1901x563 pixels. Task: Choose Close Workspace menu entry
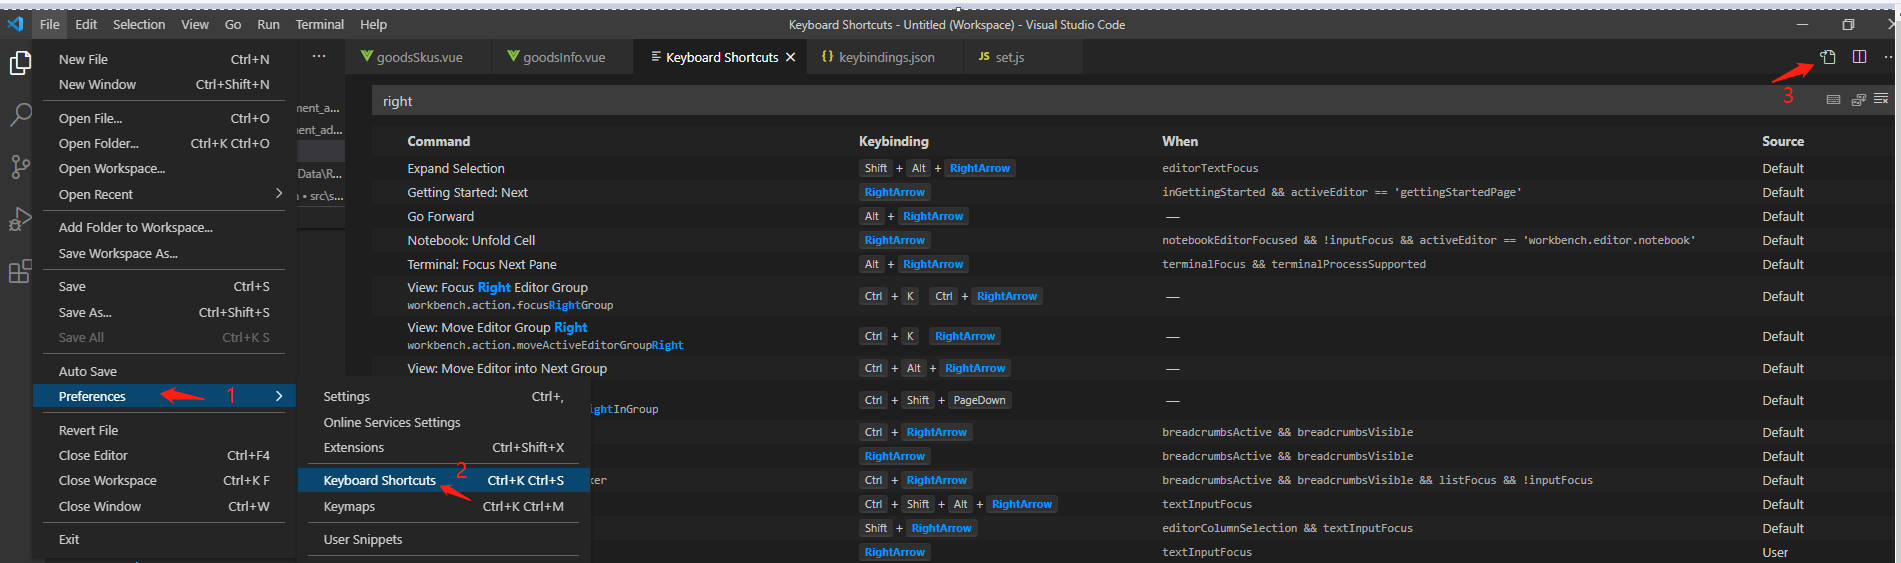[x=165, y=480]
